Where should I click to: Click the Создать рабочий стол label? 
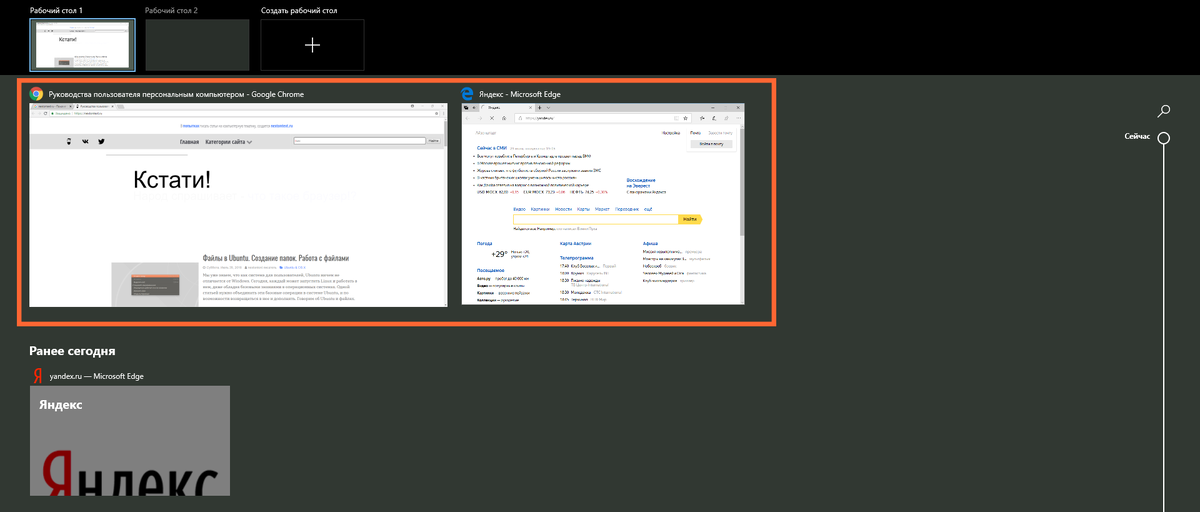pyautogui.click(x=299, y=10)
